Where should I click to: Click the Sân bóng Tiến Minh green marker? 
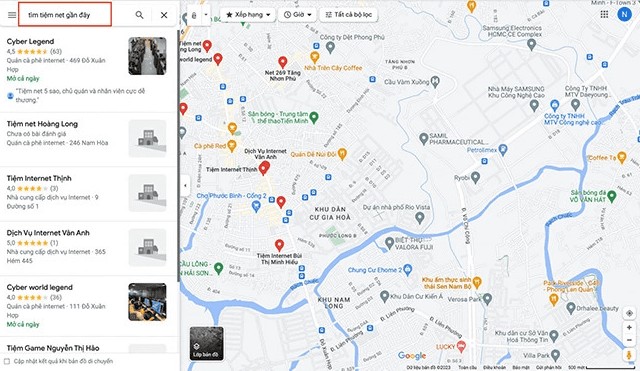click(x=313, y=118)
